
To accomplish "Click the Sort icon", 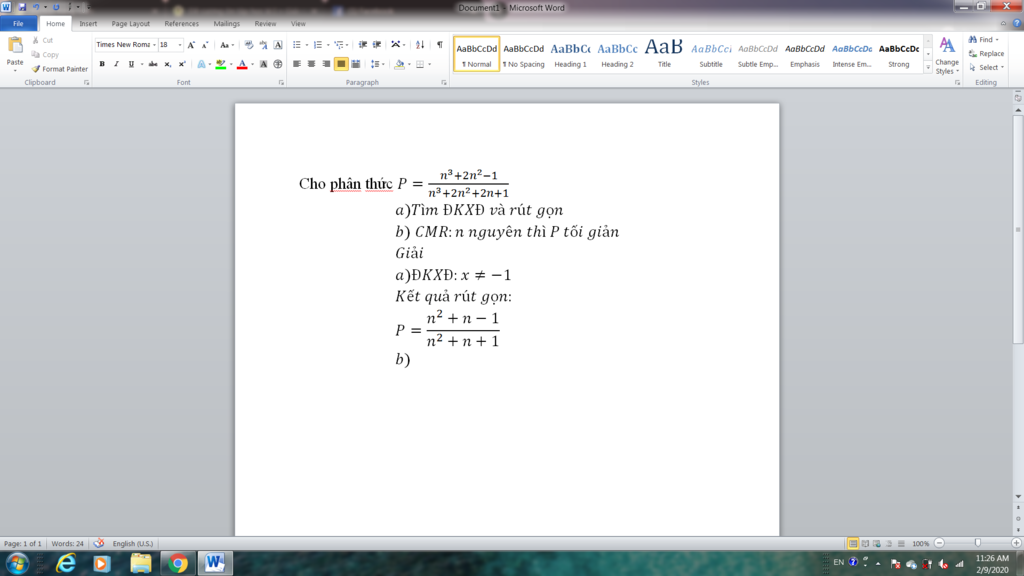I will (420, 45).
